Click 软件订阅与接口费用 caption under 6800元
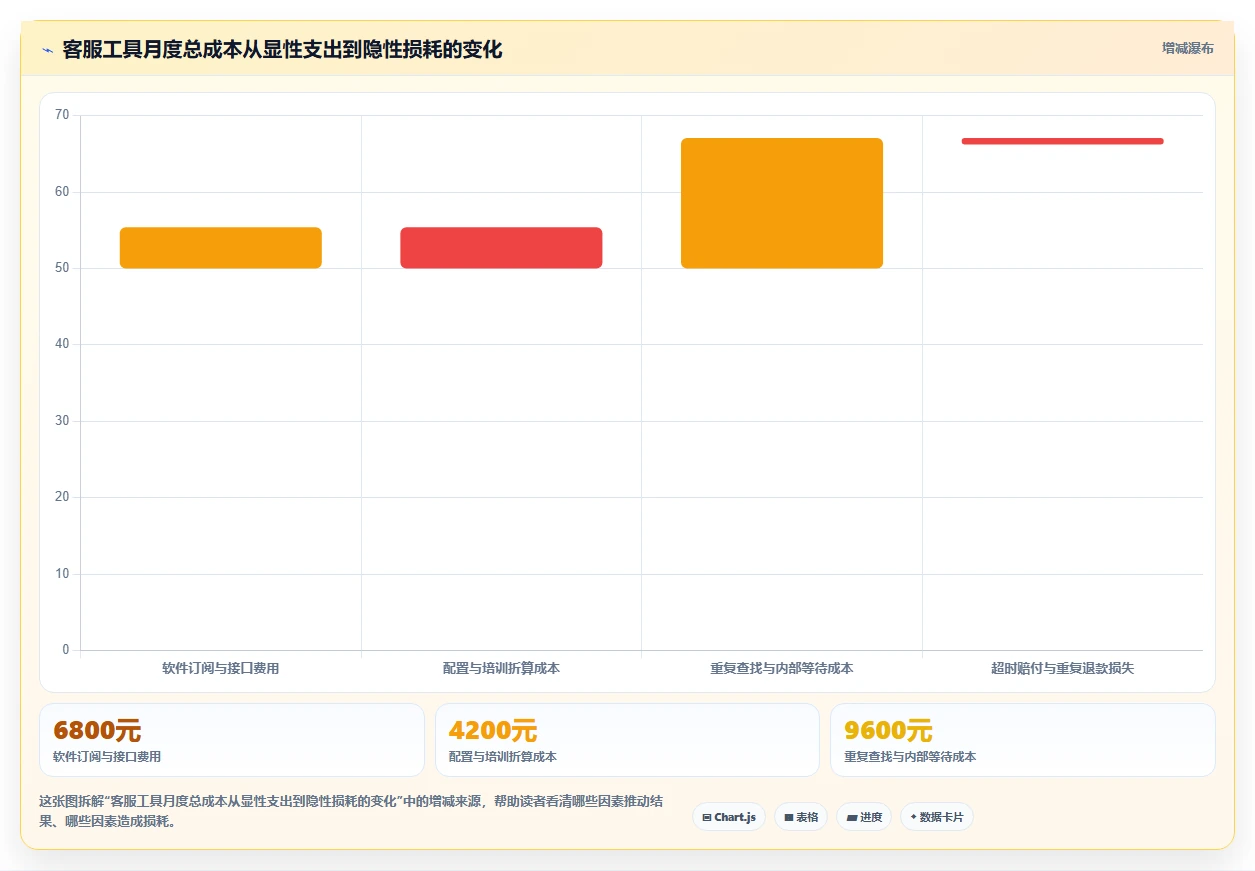1255x871 pixels. pos(107,757)
